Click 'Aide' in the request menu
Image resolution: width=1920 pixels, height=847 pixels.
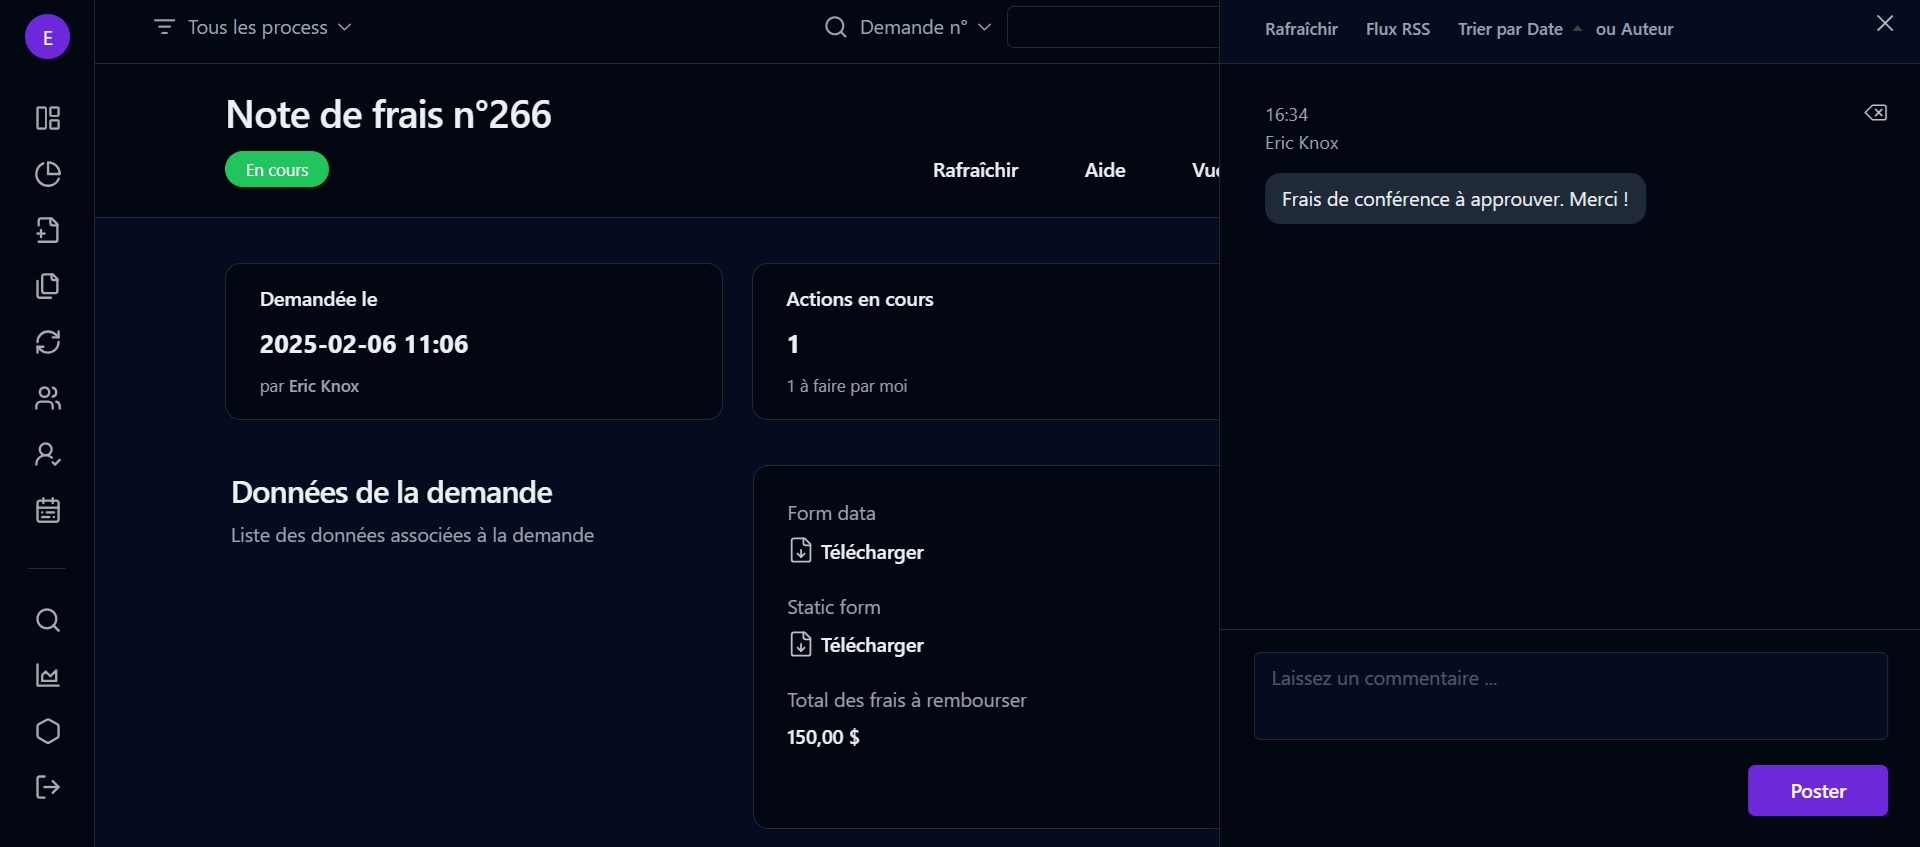click(1104, 170)
